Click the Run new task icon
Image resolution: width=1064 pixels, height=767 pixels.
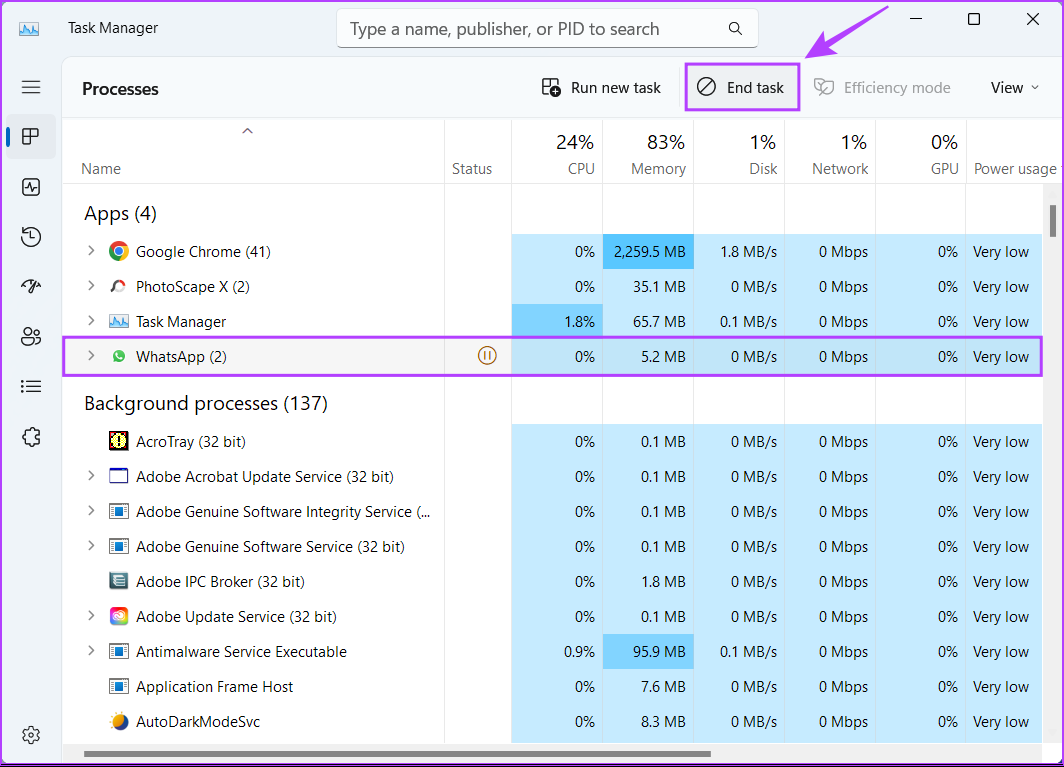pyautogui.click(x=551, y=87)
